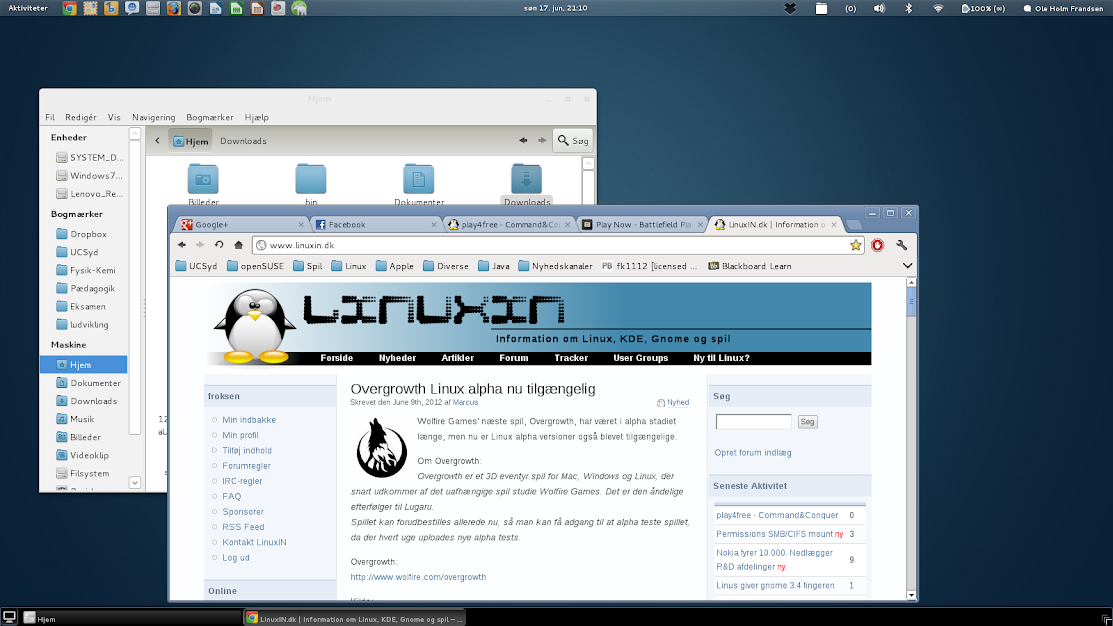
Task: Open Bogmærker menu in file manager
Action: (x=209, y=117)
